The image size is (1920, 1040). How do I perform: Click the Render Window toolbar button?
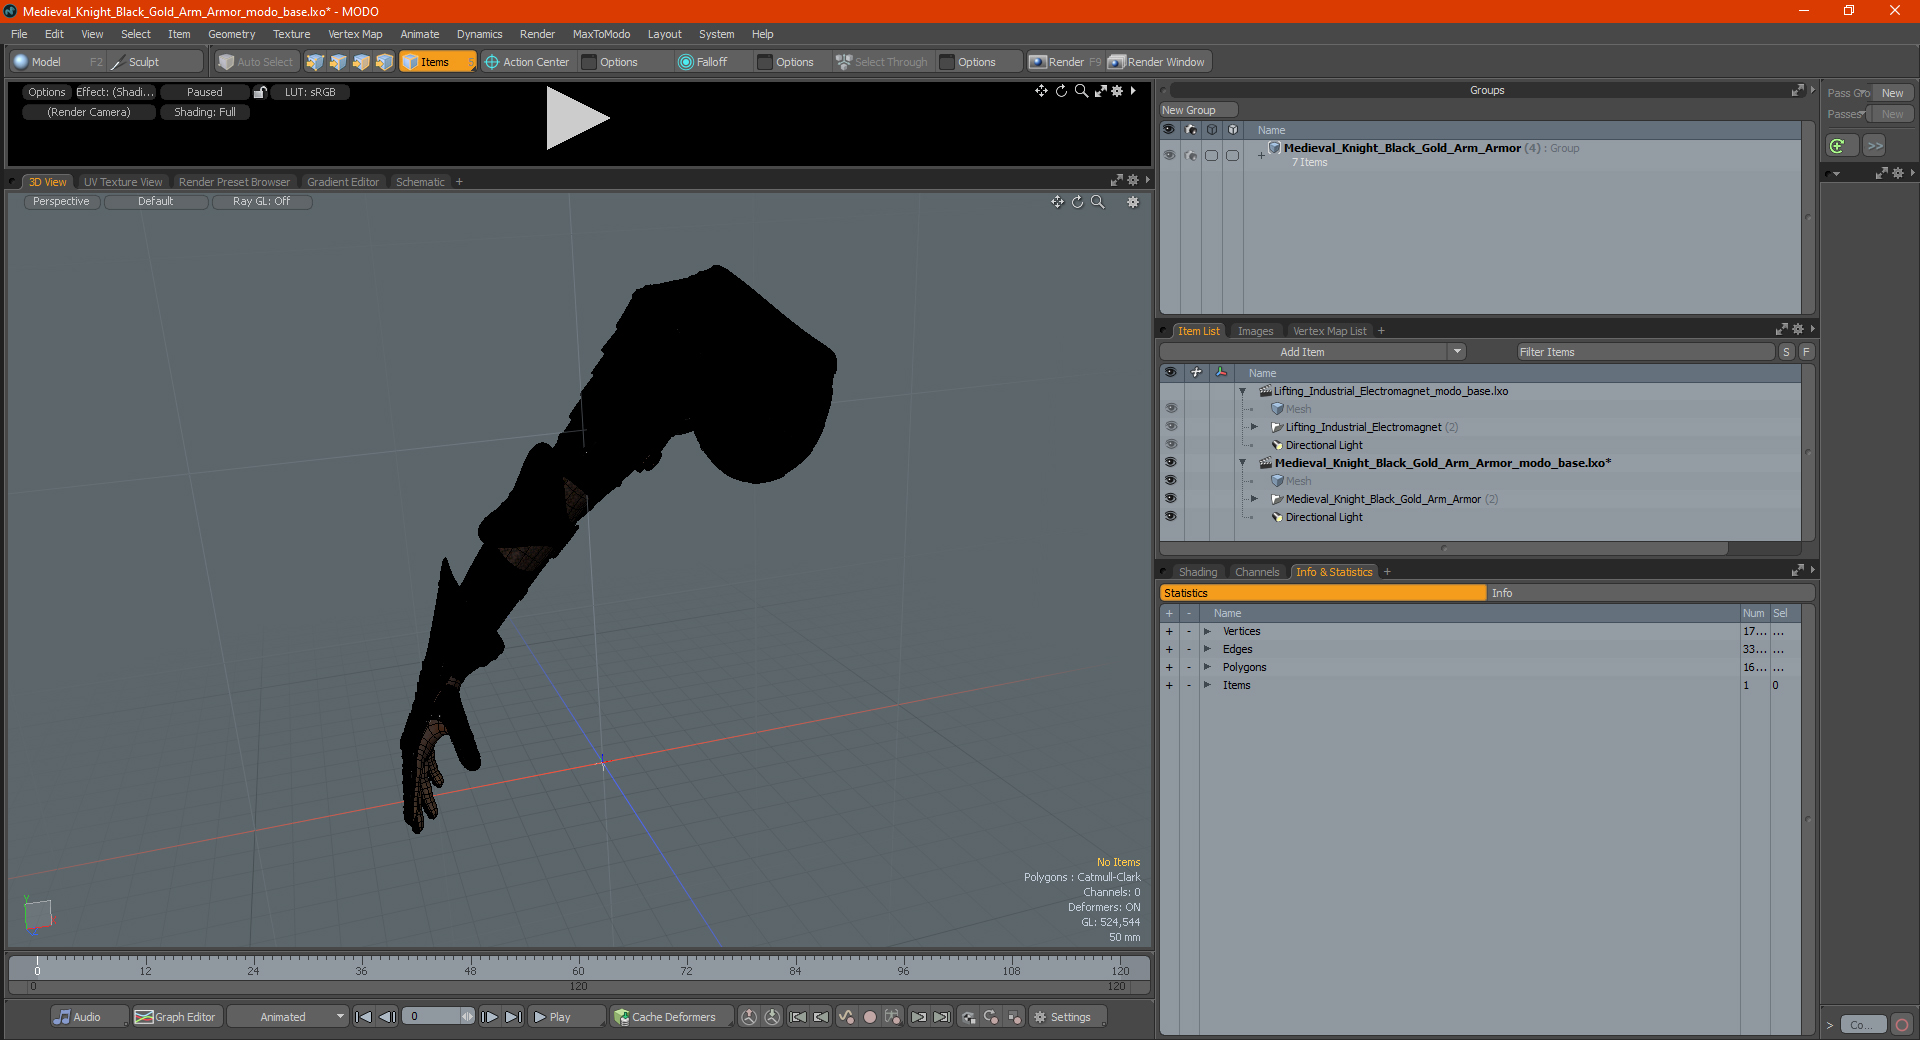tap(1157, 62)
